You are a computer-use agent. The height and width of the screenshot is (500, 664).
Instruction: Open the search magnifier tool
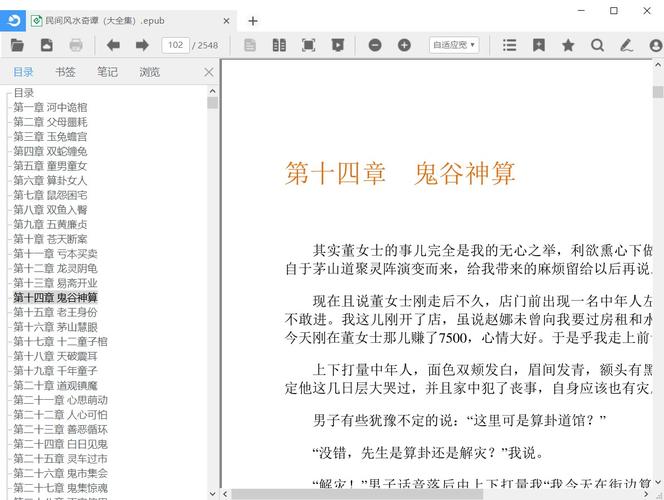597,45
